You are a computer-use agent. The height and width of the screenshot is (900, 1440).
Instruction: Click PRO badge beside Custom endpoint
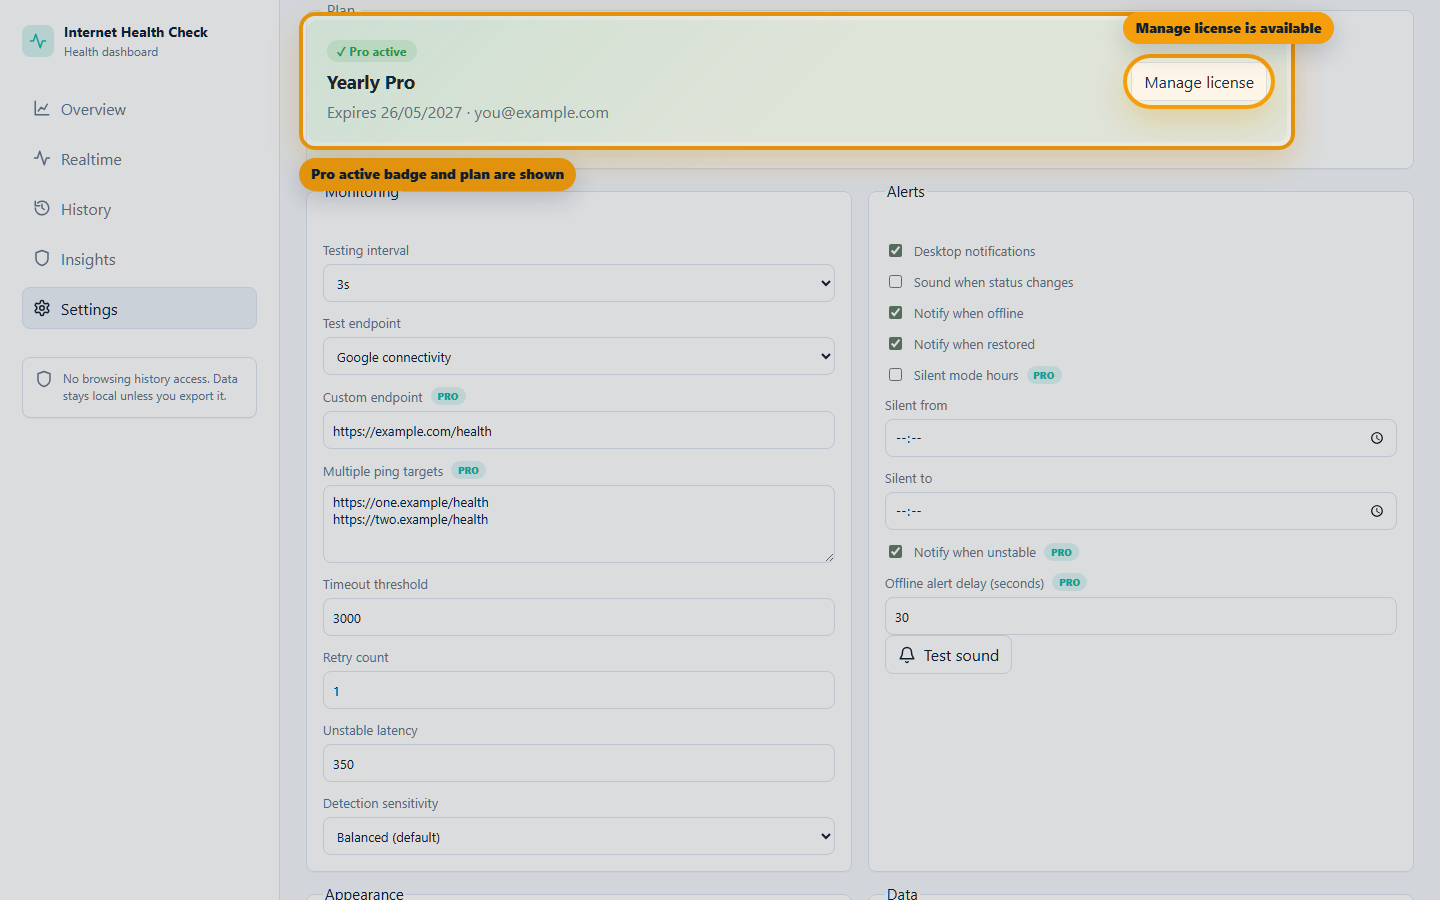(448, 397)
